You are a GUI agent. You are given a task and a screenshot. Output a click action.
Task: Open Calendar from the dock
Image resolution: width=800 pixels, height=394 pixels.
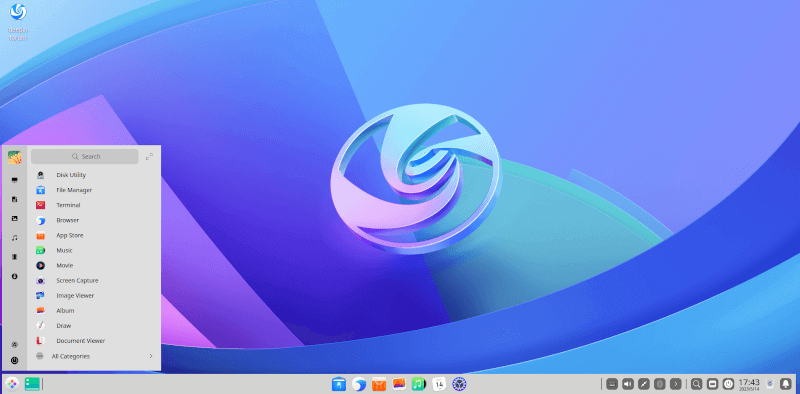[x=439, y=384]
